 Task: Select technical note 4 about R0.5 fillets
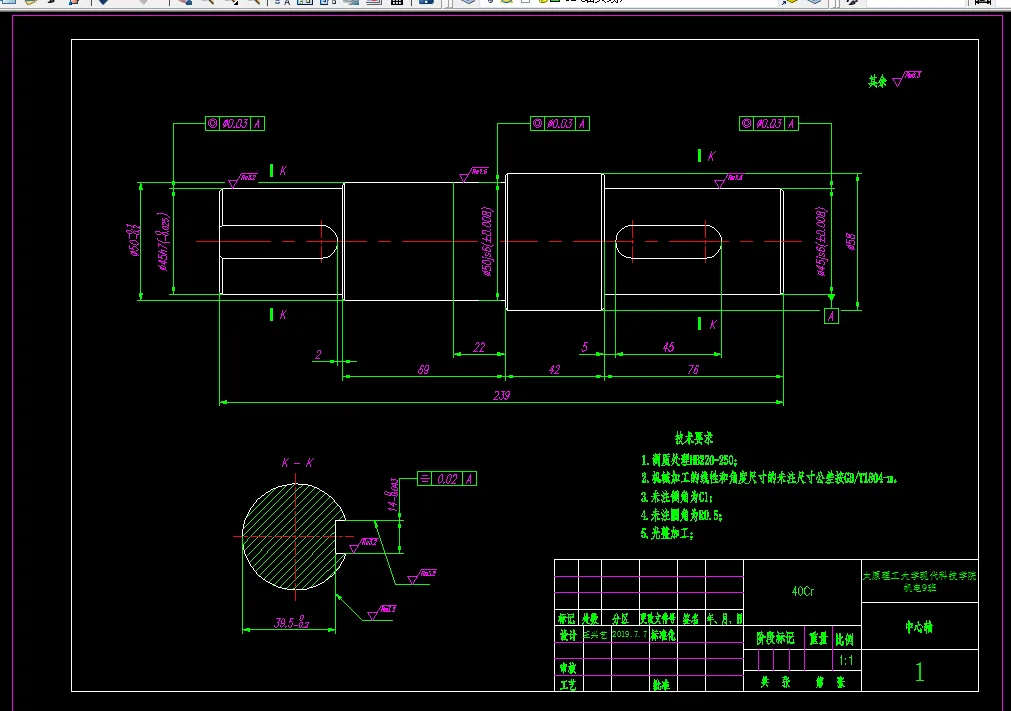[682, 515]
